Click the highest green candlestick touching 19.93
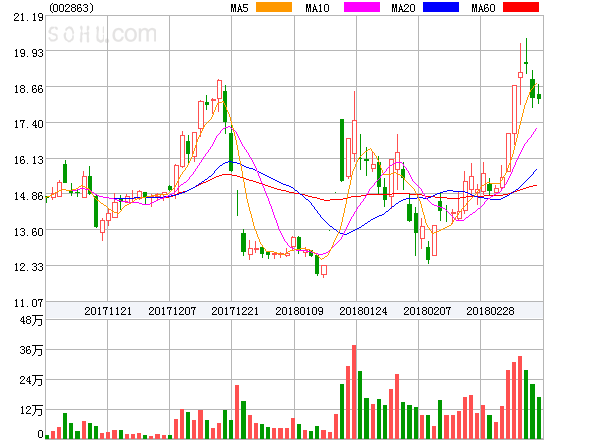The height and width of the screenshot is (440, 600). [x=526, y=56]
